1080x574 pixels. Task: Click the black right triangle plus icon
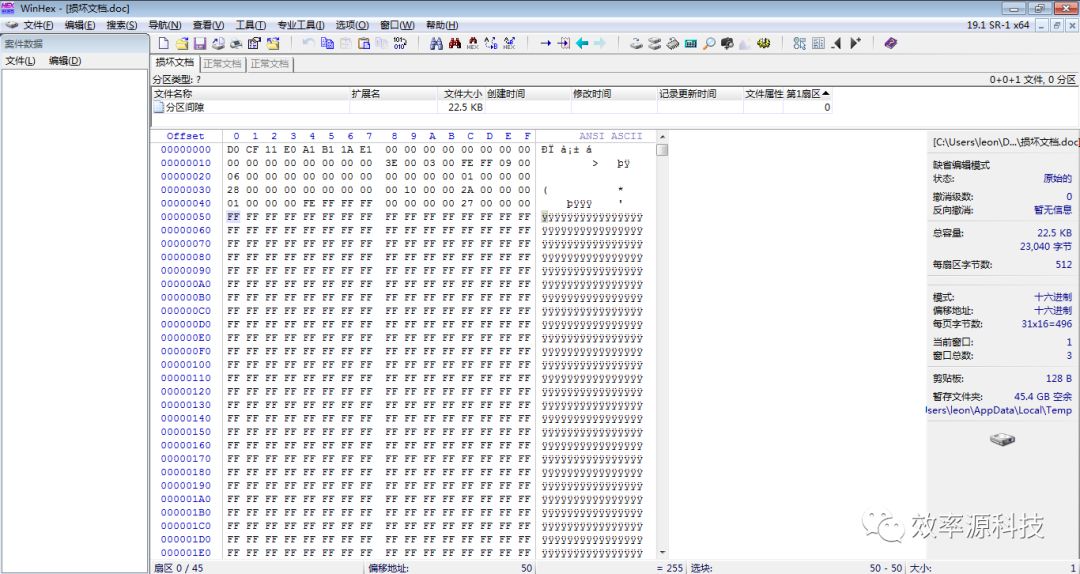(x=855, y=43)
